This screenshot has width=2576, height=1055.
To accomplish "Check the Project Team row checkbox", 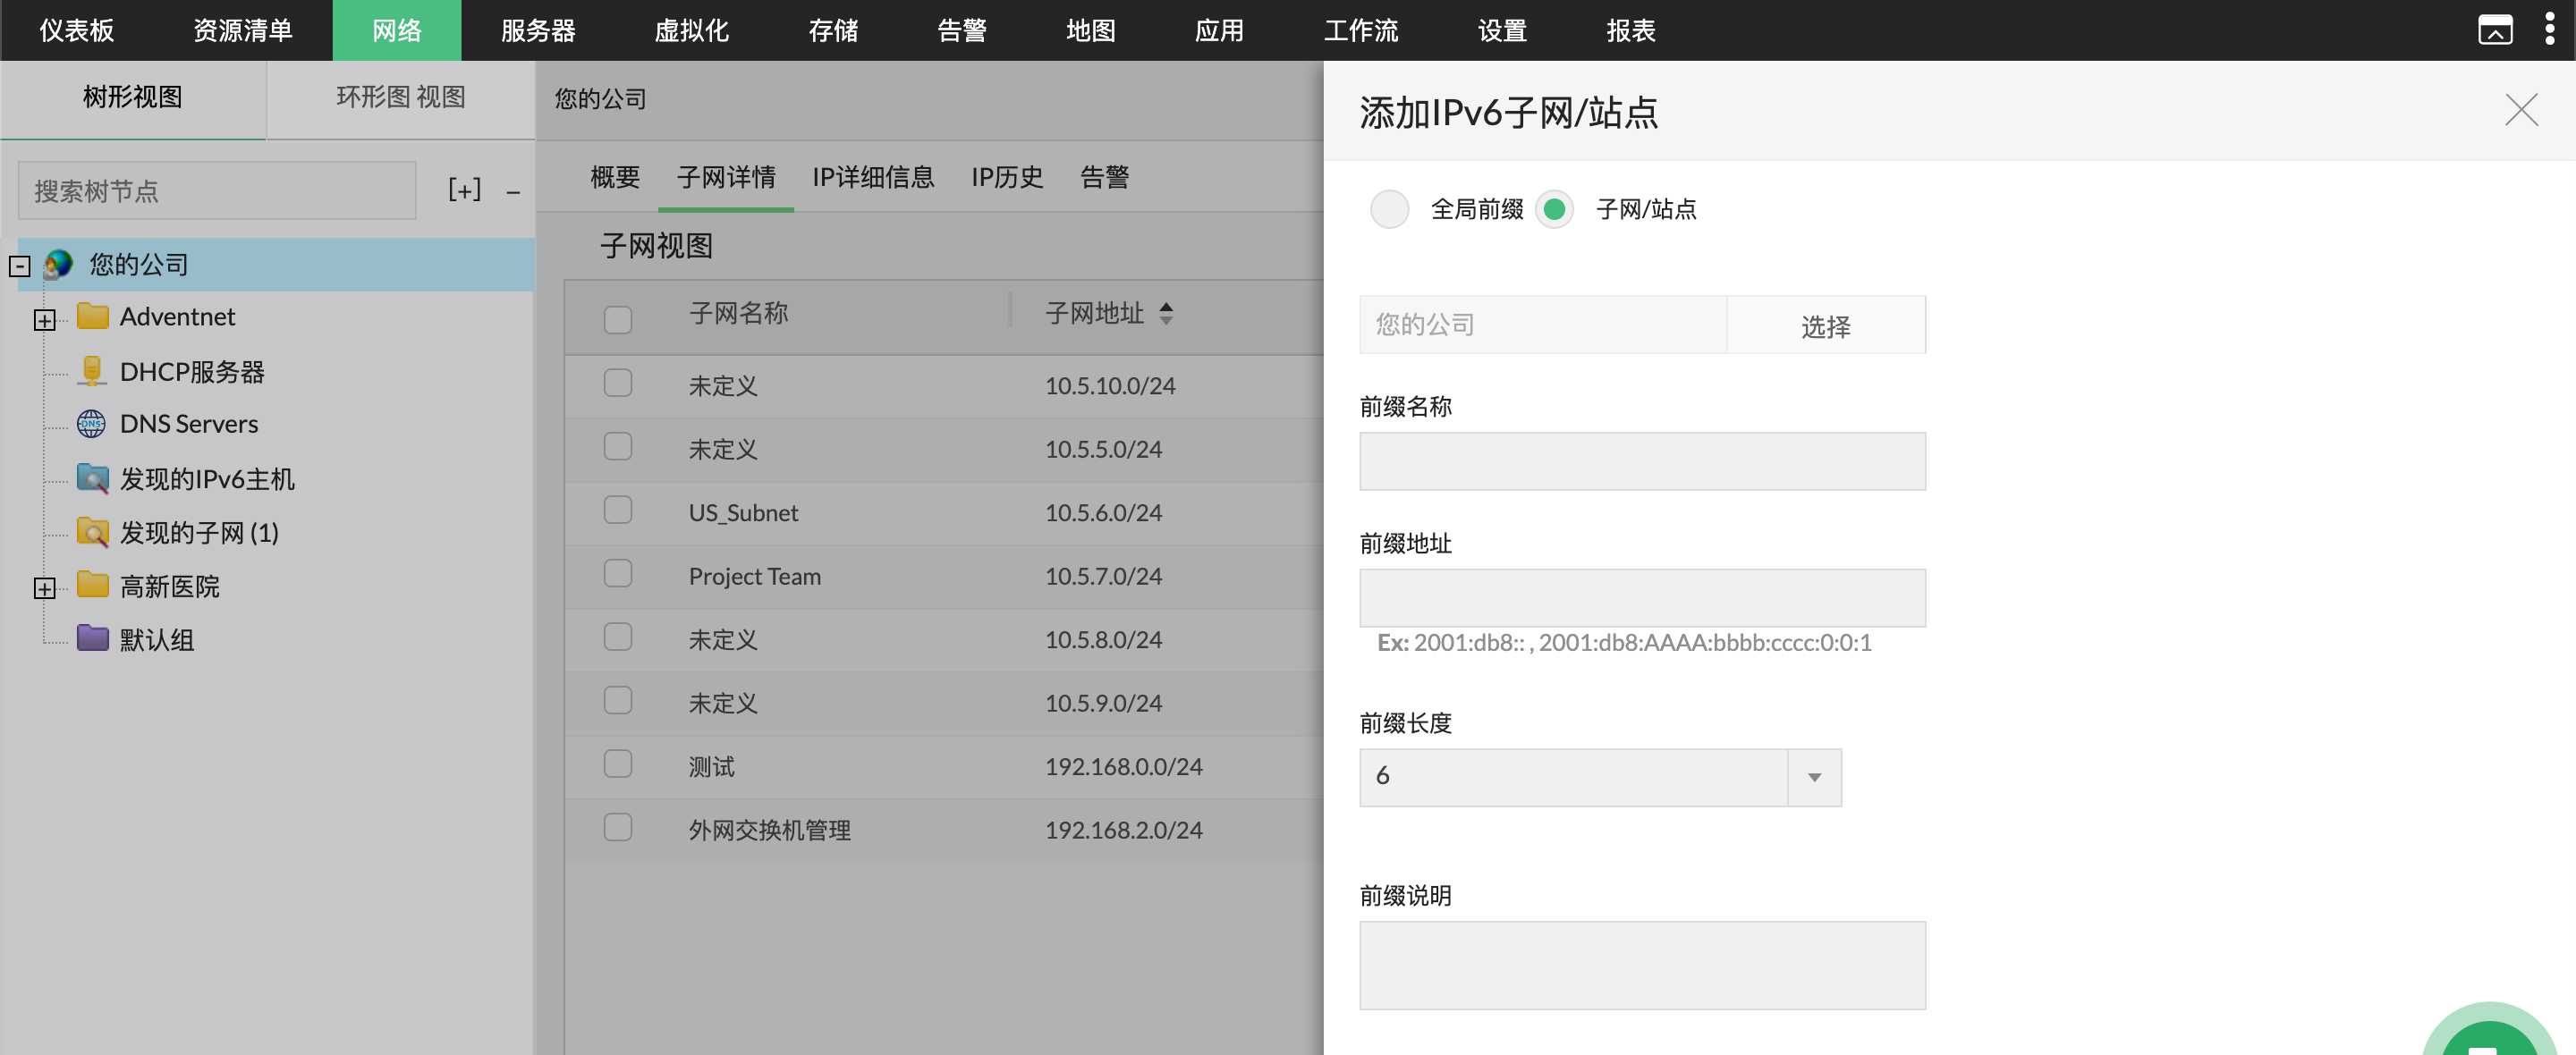I will pyautogui.click(x=618, y=574).
